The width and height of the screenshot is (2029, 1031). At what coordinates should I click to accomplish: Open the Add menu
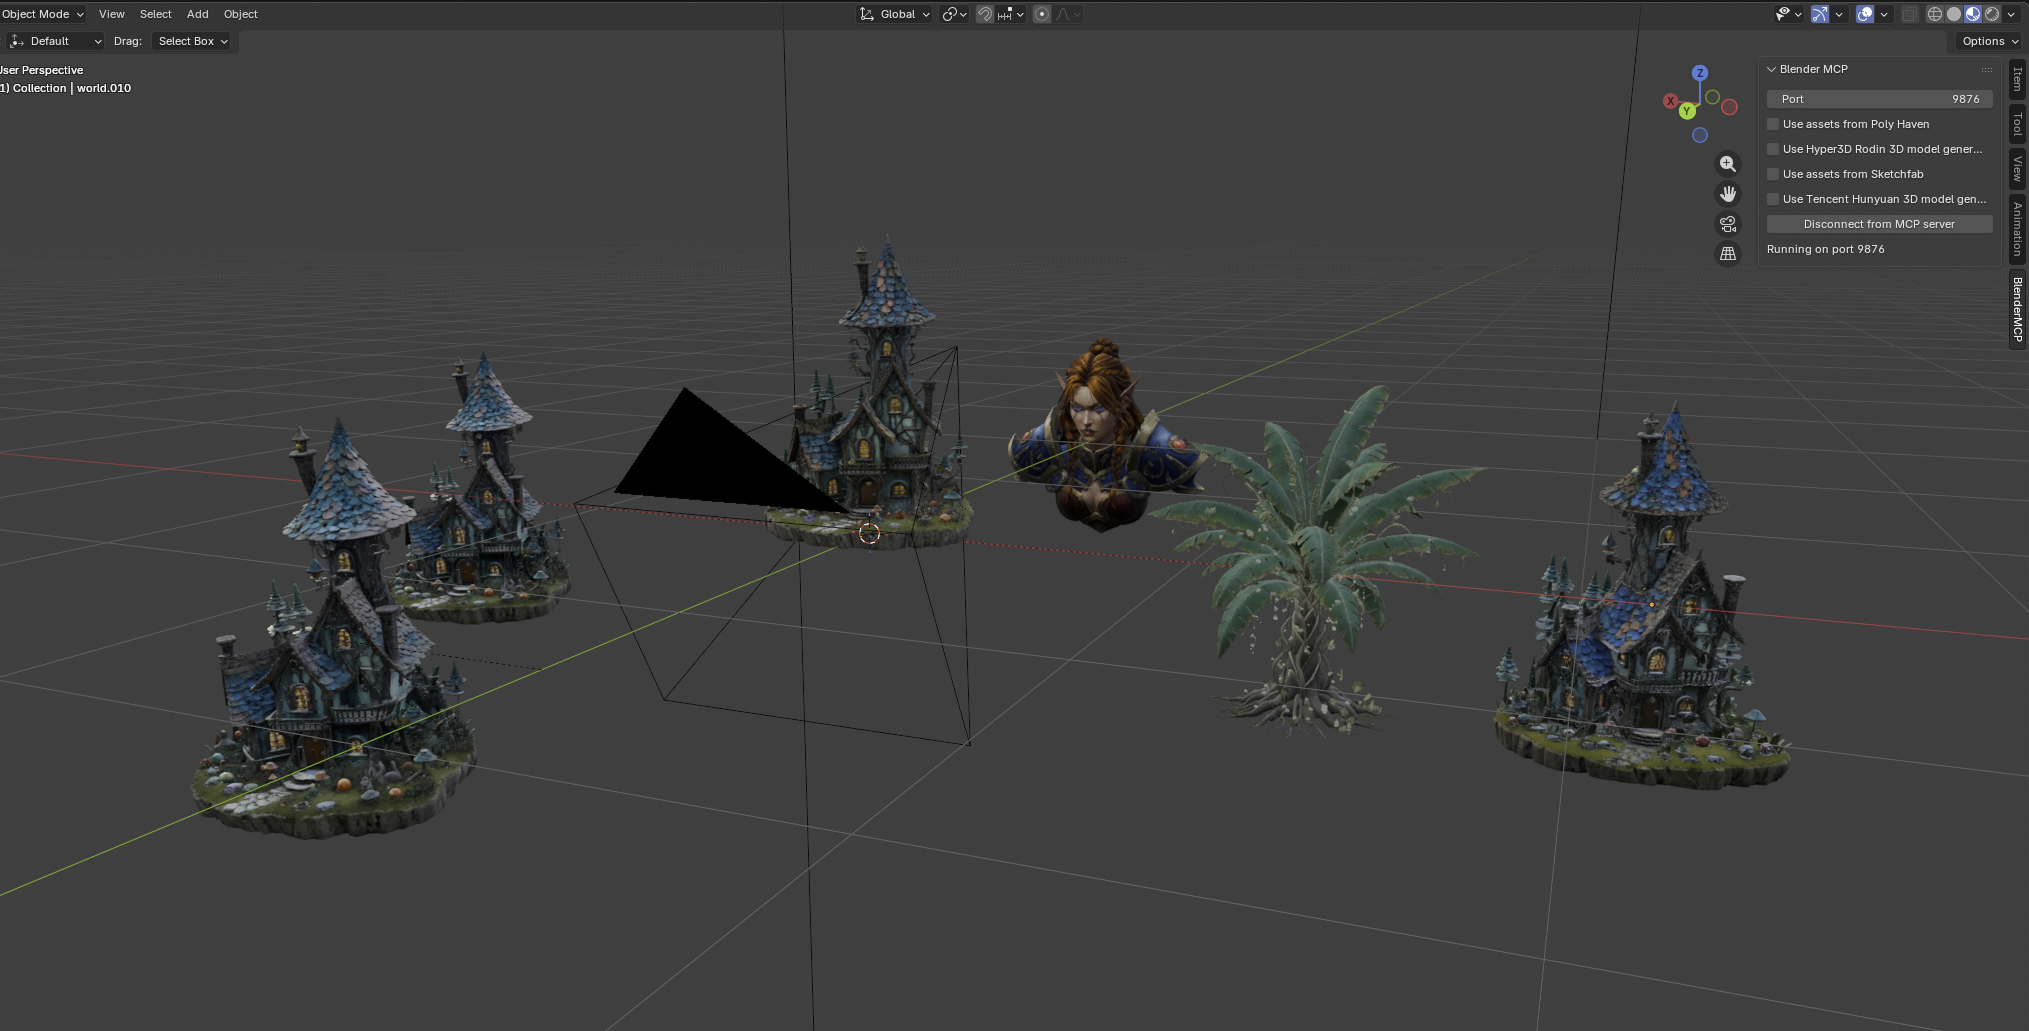pos(198,14)
